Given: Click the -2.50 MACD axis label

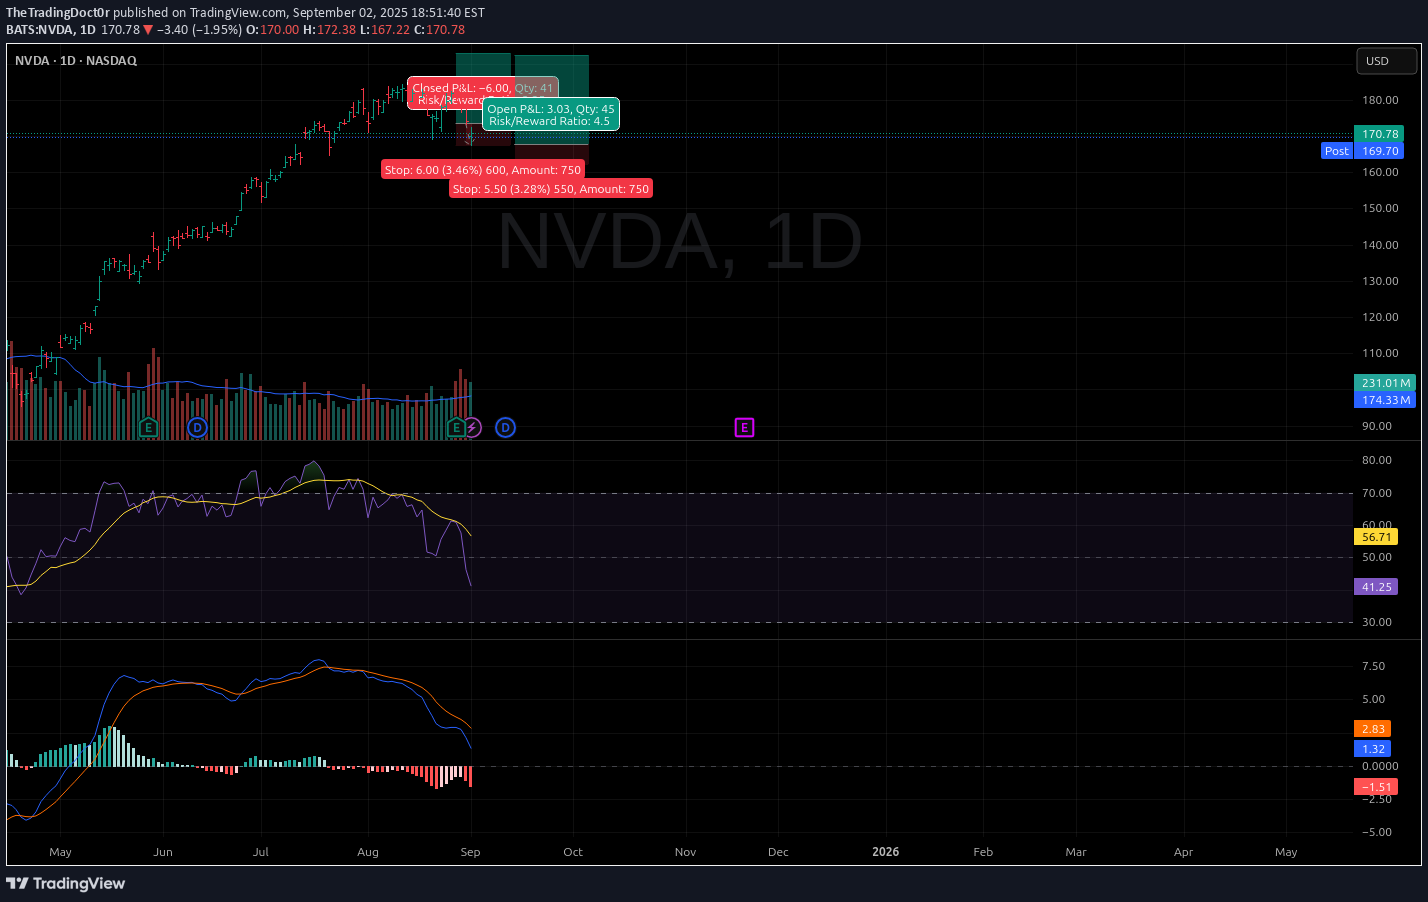Looking at the screenshot, I should click(x=1376, y=799).
